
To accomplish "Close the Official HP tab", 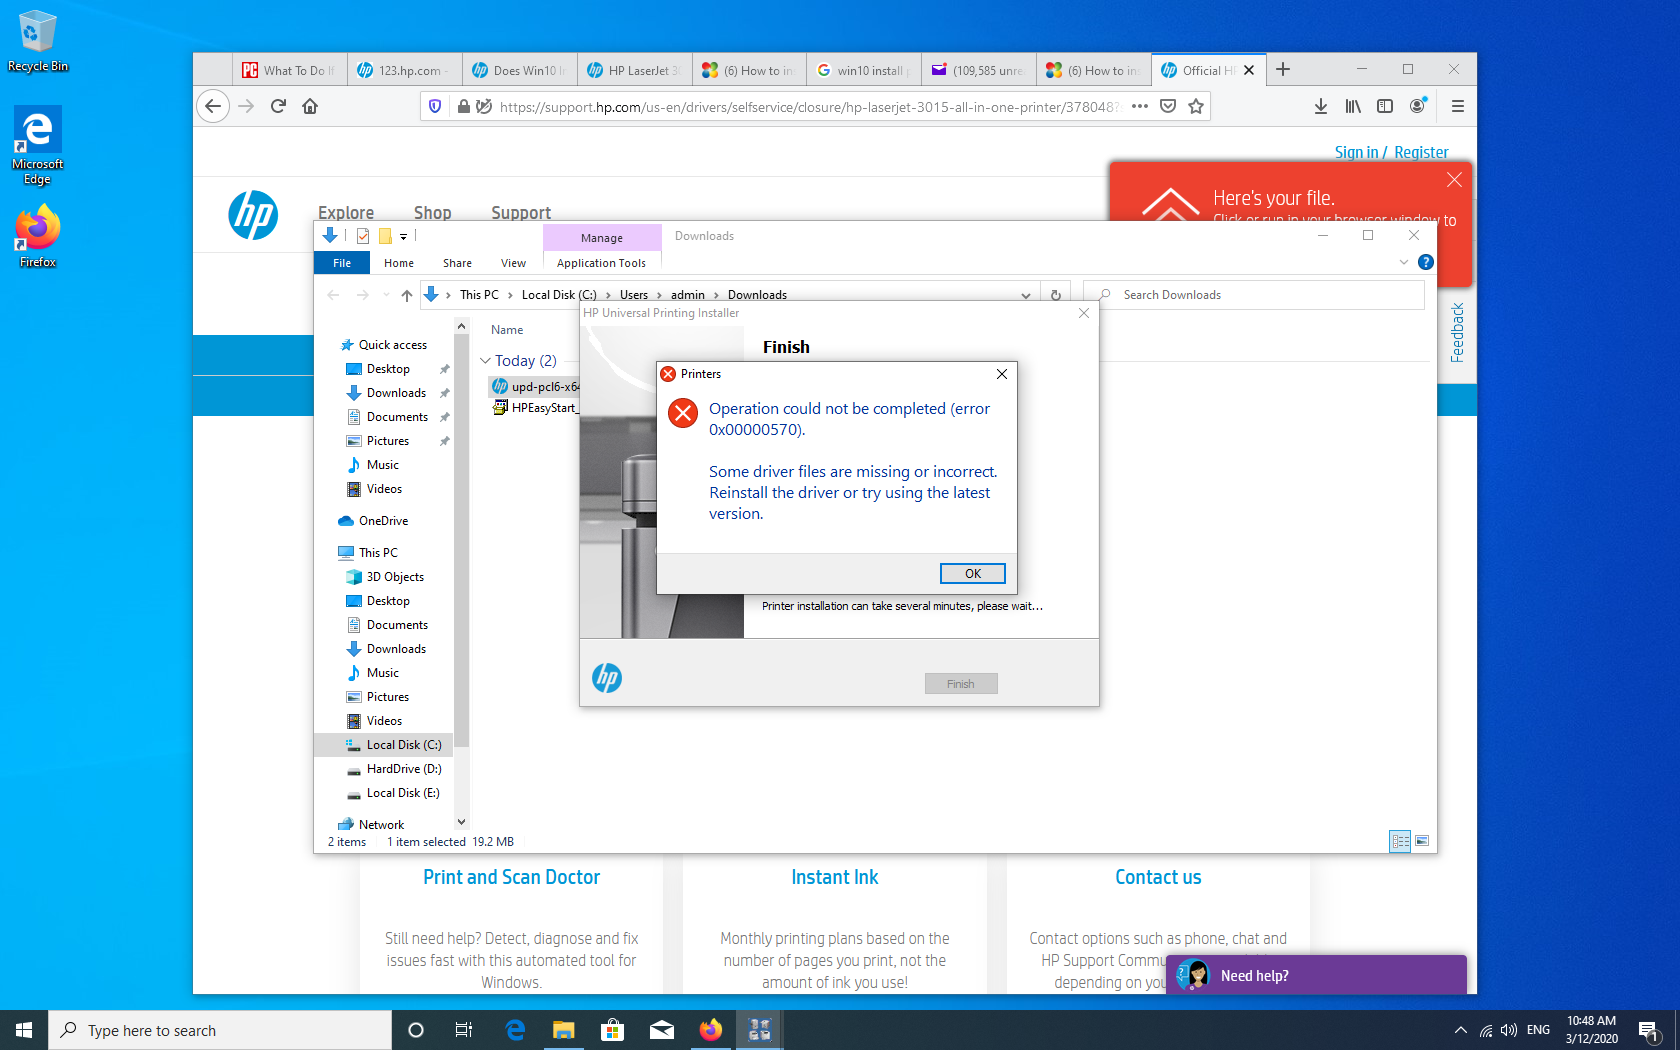I will (x=1249, y=70).
